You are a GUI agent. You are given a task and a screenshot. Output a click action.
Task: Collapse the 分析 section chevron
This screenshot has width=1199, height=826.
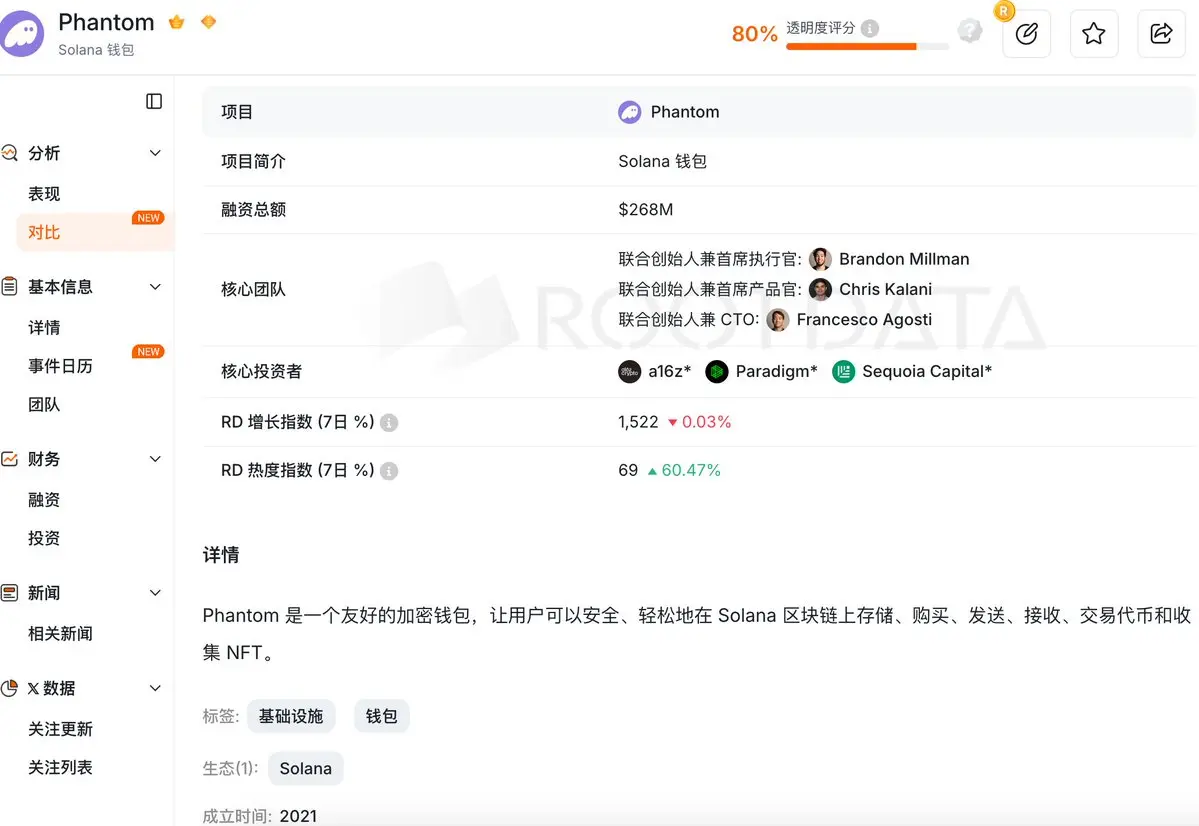click(x=155, y=153)
